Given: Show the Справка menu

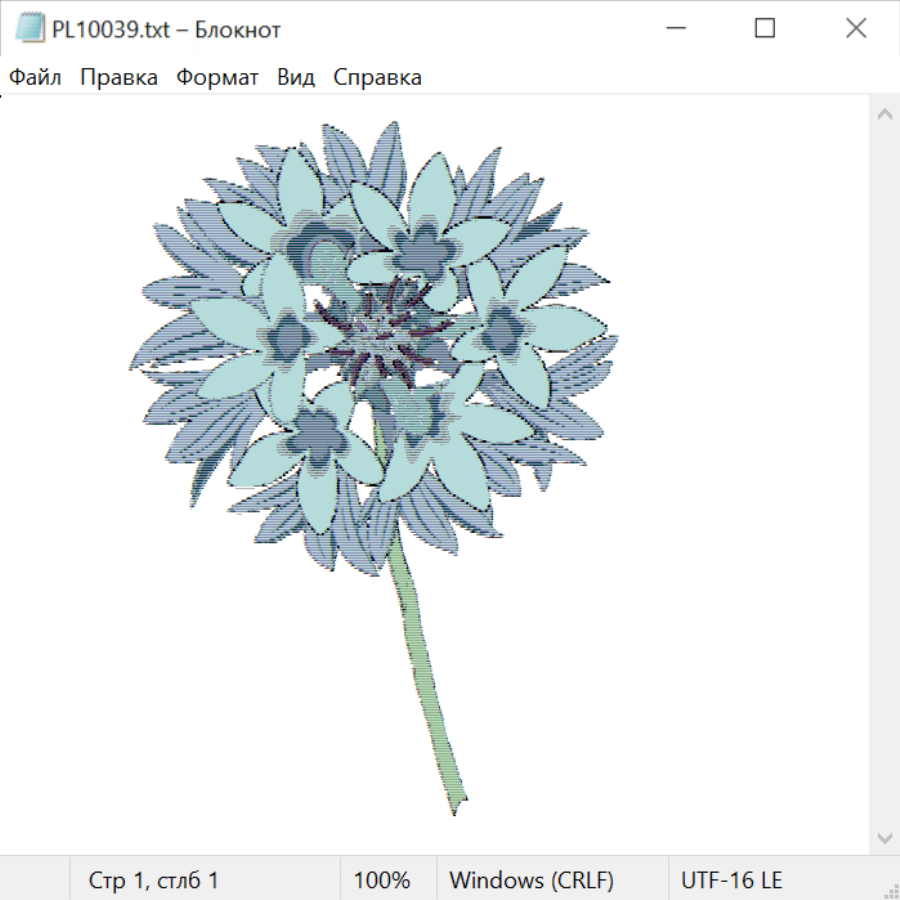Looking at the screenshot, I should (377, 77).
